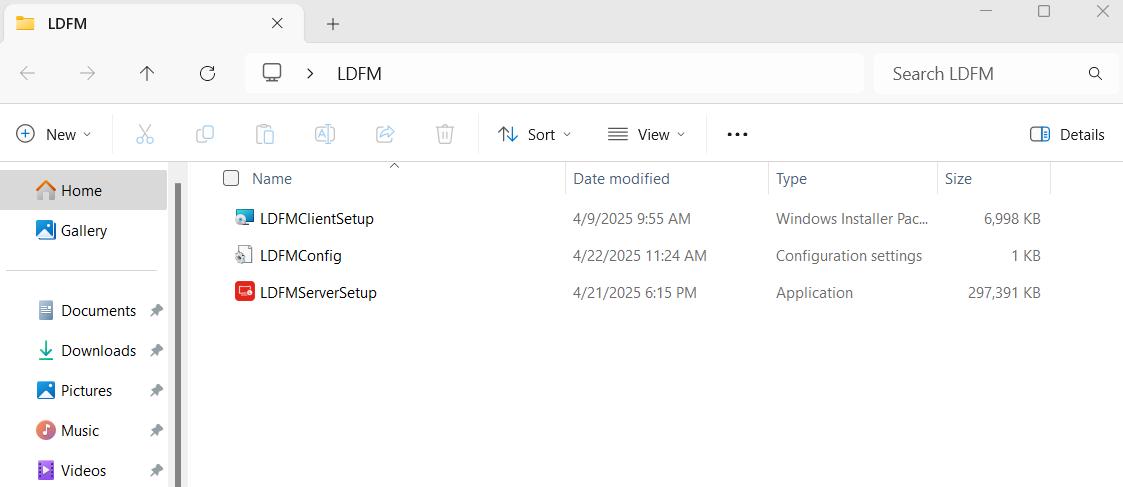This screenshot has width=1123, height=487.
Task: Open Downloads in the sidebar
Action: 98,351
